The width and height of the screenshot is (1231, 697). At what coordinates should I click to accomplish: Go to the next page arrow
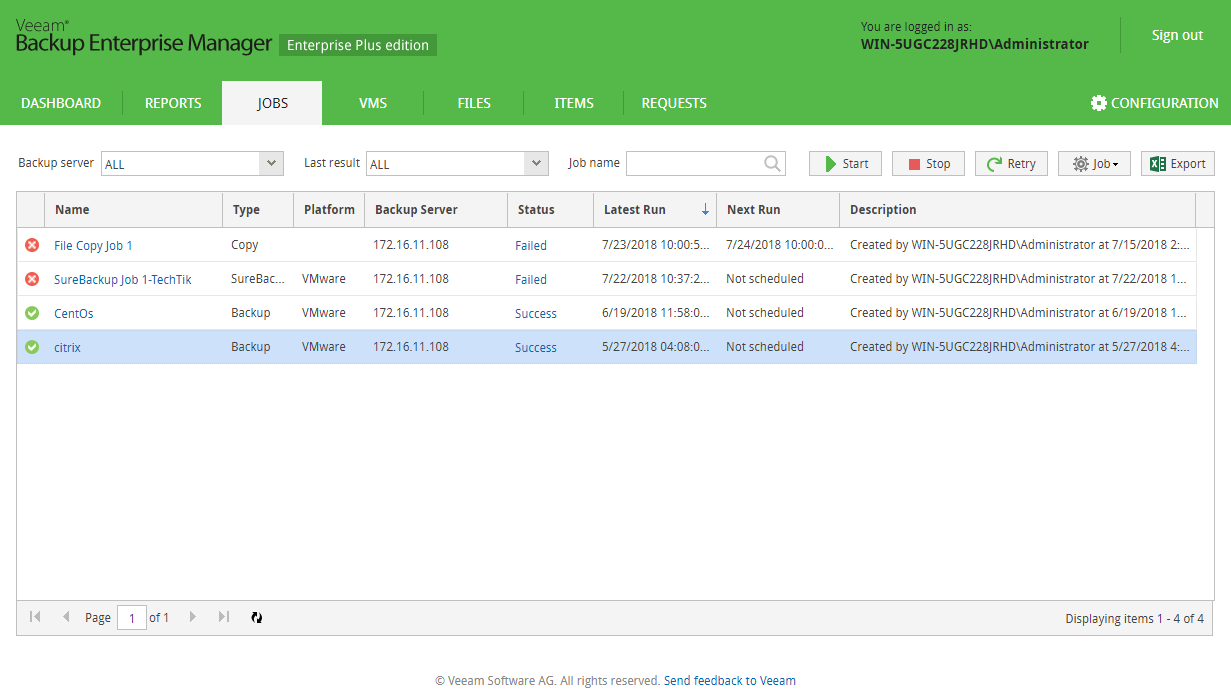(x=193, y=617)
